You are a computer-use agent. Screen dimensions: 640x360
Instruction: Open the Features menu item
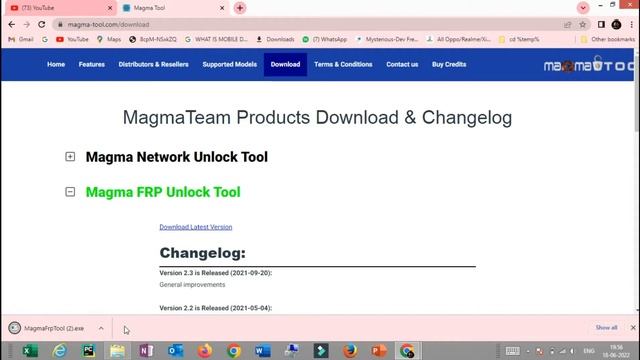(92, 64)
